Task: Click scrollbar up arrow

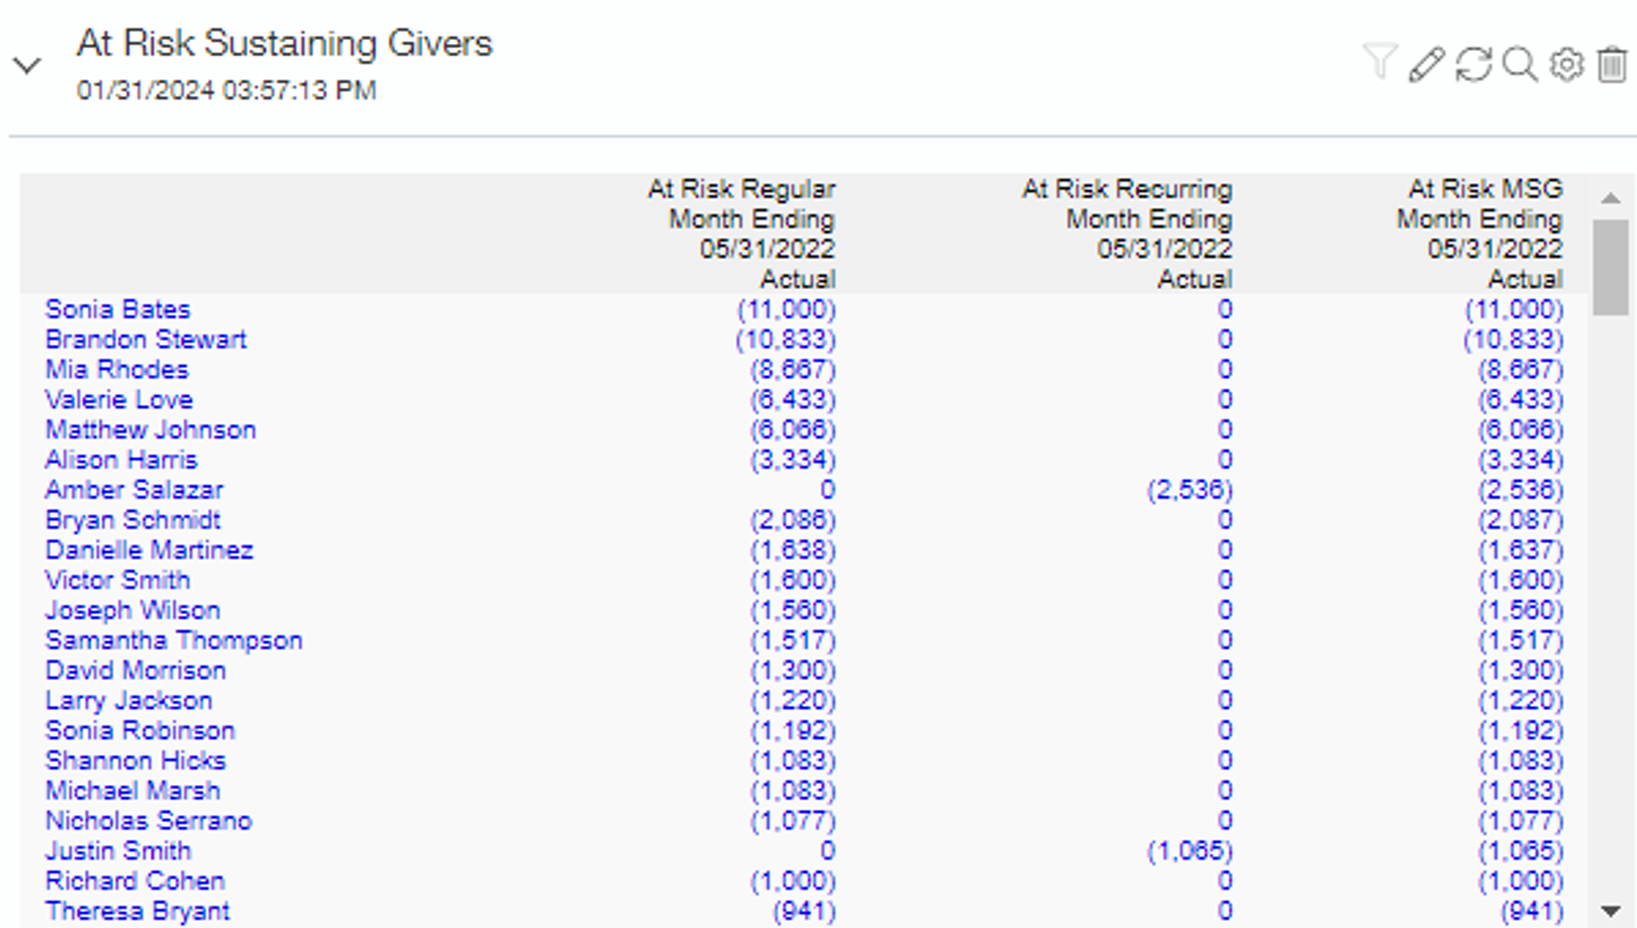Action: click(1610, 198)
